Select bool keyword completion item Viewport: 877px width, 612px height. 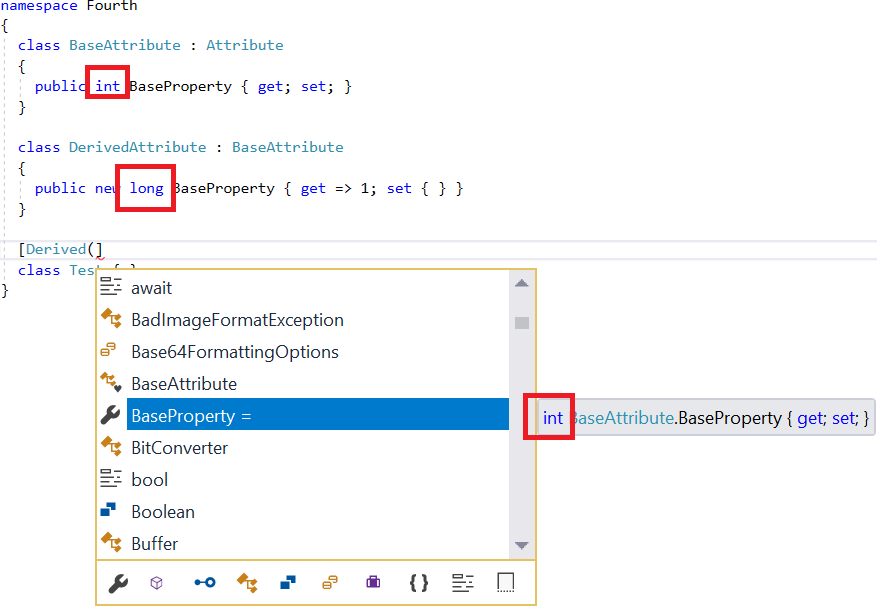pyautogui.click(x=303, y=479)
